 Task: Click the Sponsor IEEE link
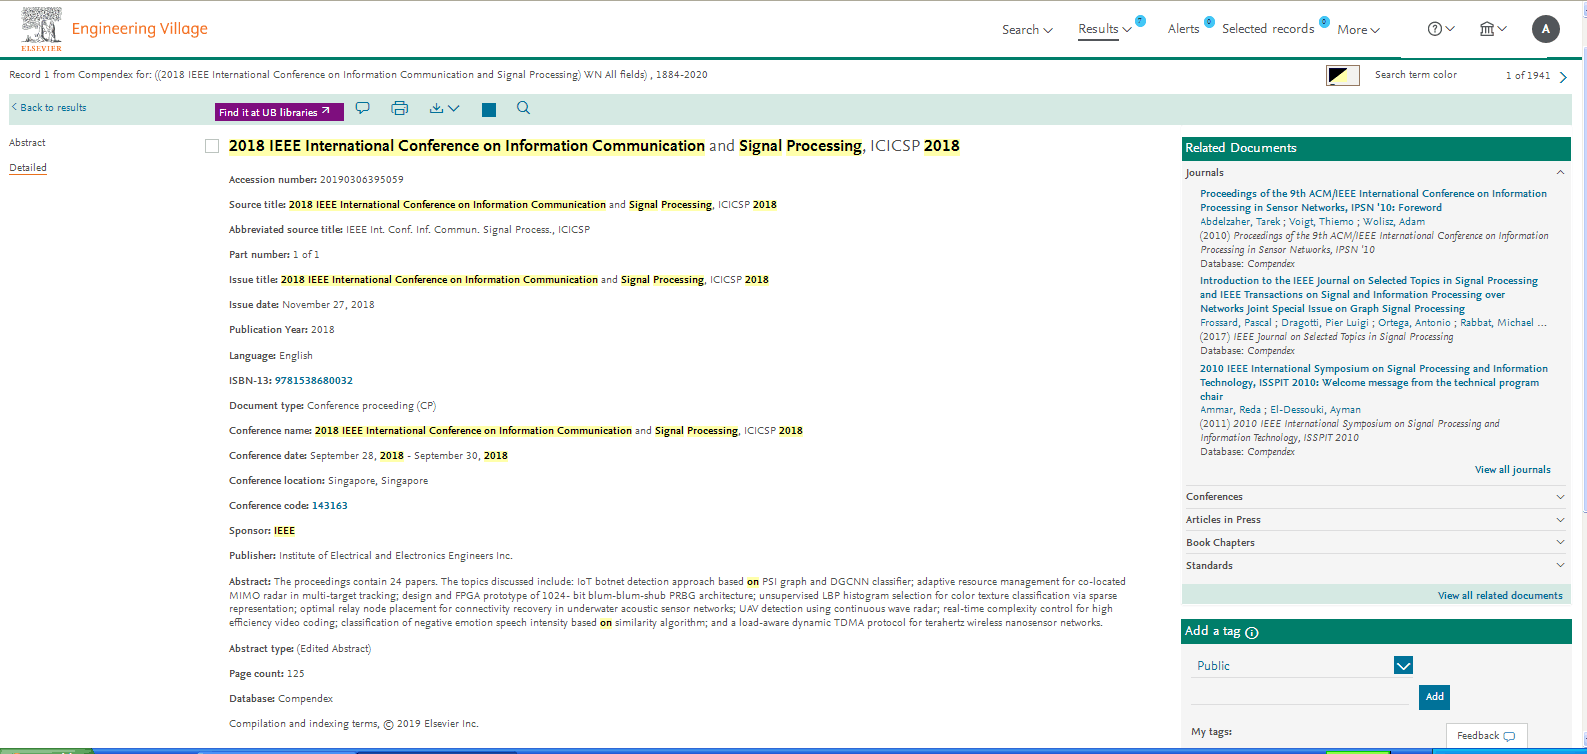(x=285, y=531)
